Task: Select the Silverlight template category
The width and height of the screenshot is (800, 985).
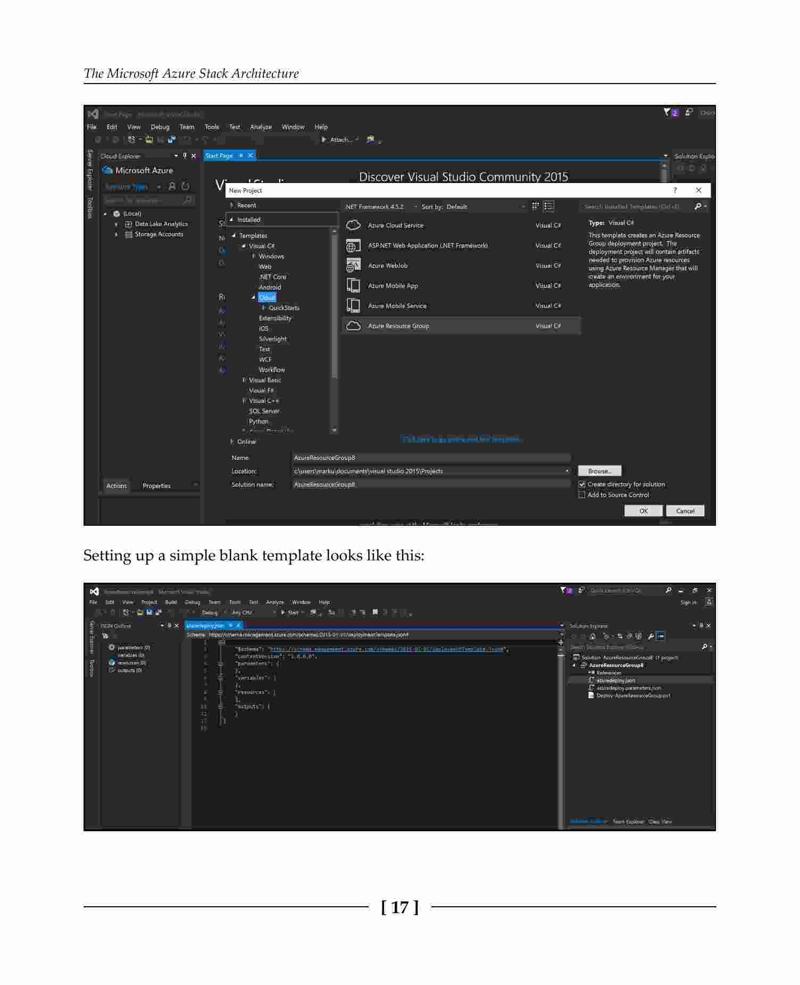Action: 273,339
